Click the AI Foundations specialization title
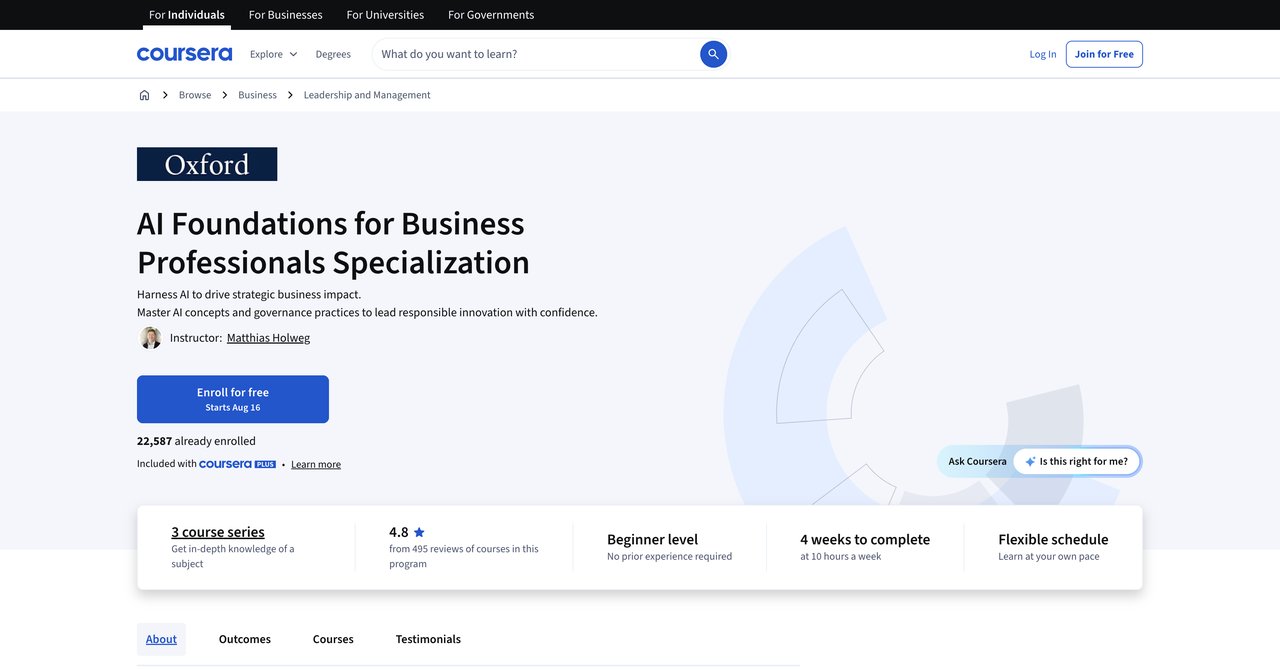 click(x=333, y=242)
